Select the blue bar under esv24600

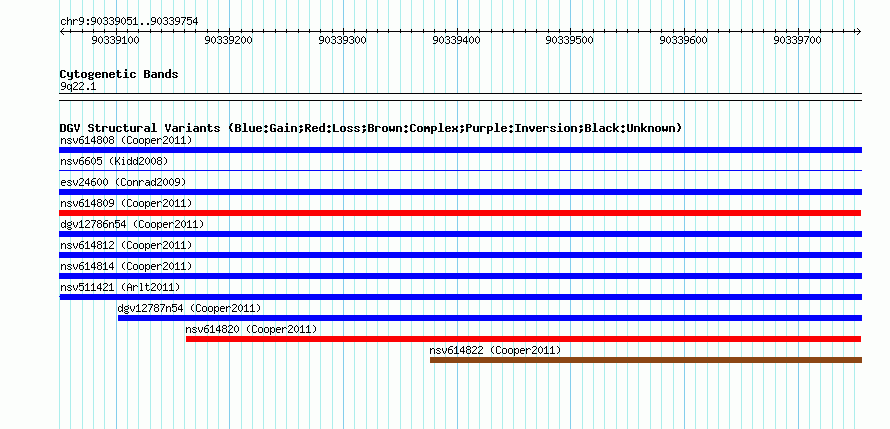(x=460, y=192)
